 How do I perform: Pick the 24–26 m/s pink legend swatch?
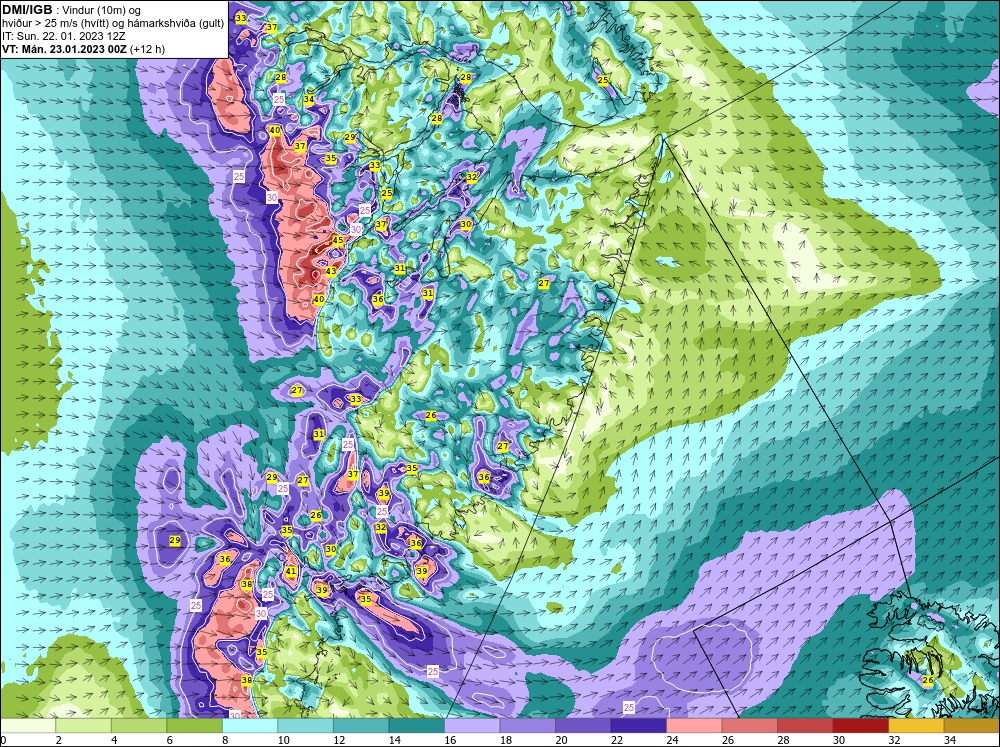(x=694, y=726)
